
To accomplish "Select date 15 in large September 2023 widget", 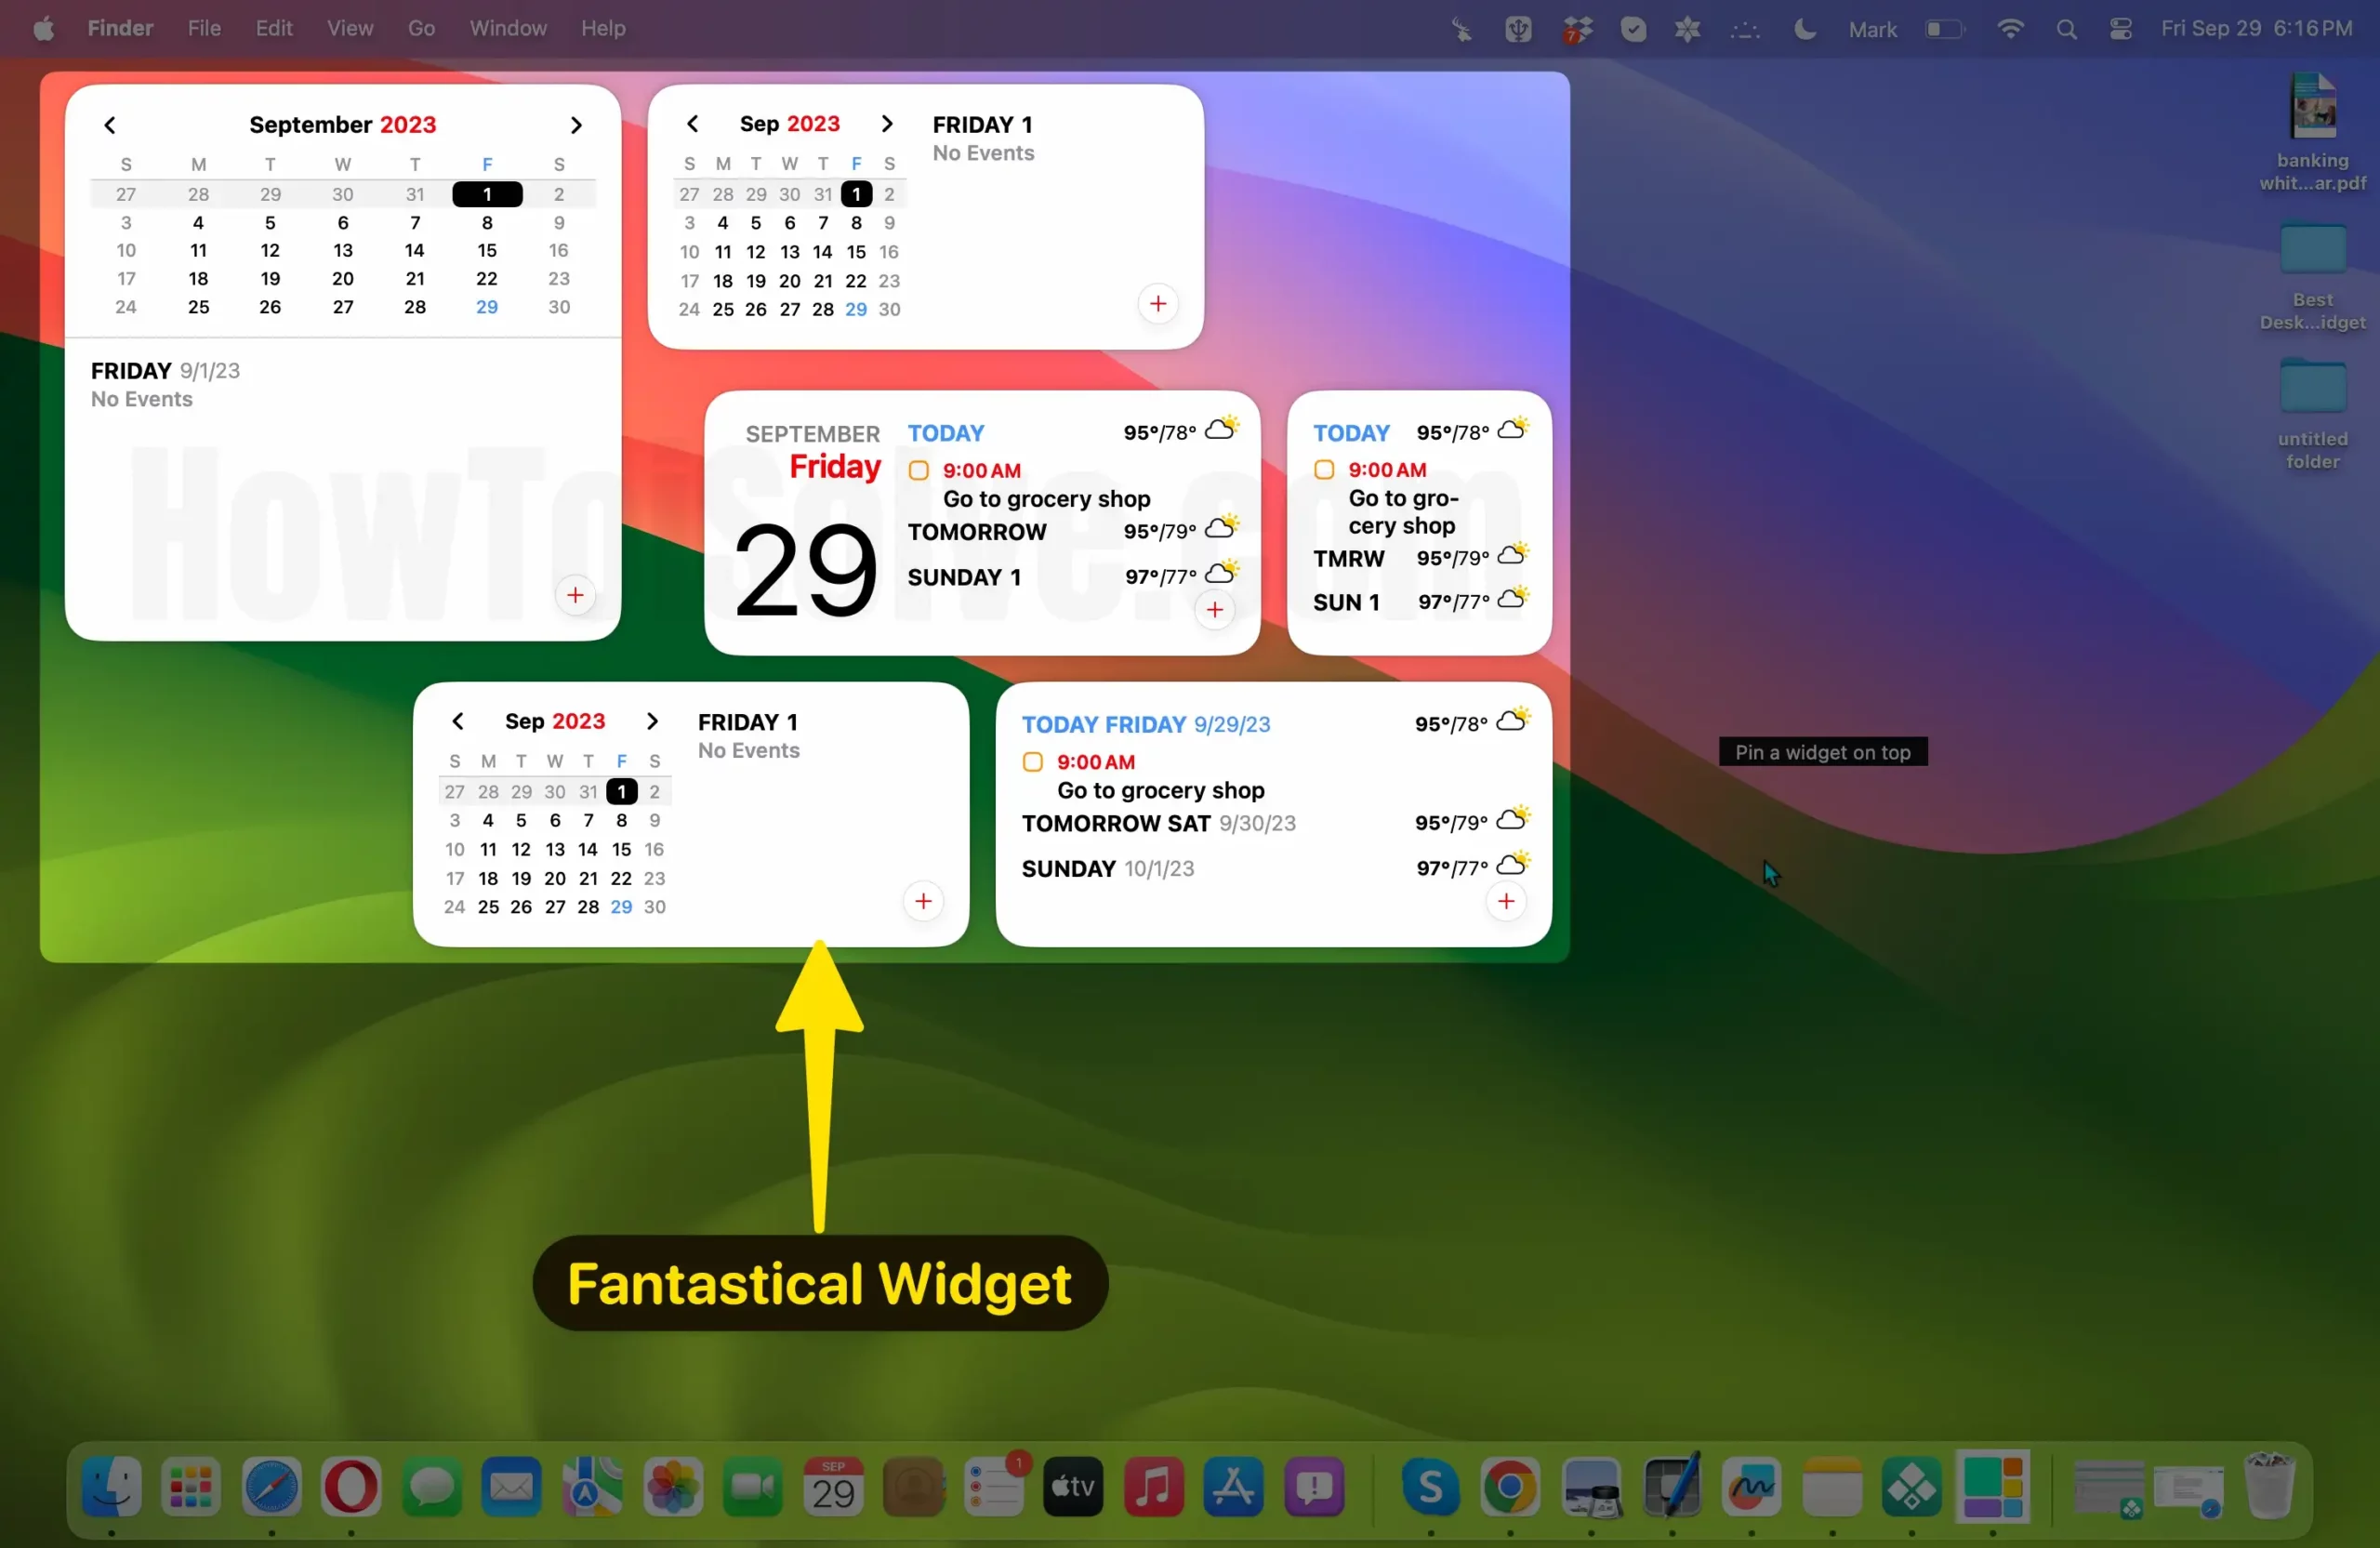I will click(x=487, y=250).
